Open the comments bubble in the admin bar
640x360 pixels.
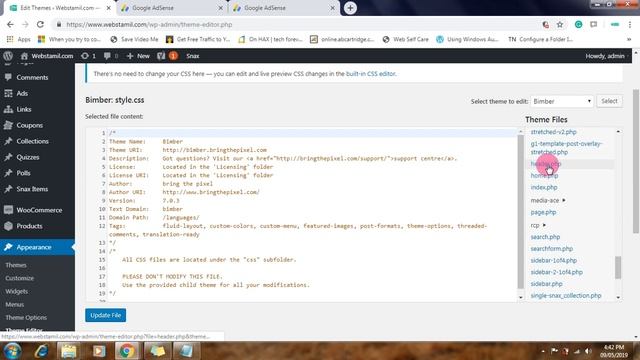(x=111, y=56)
